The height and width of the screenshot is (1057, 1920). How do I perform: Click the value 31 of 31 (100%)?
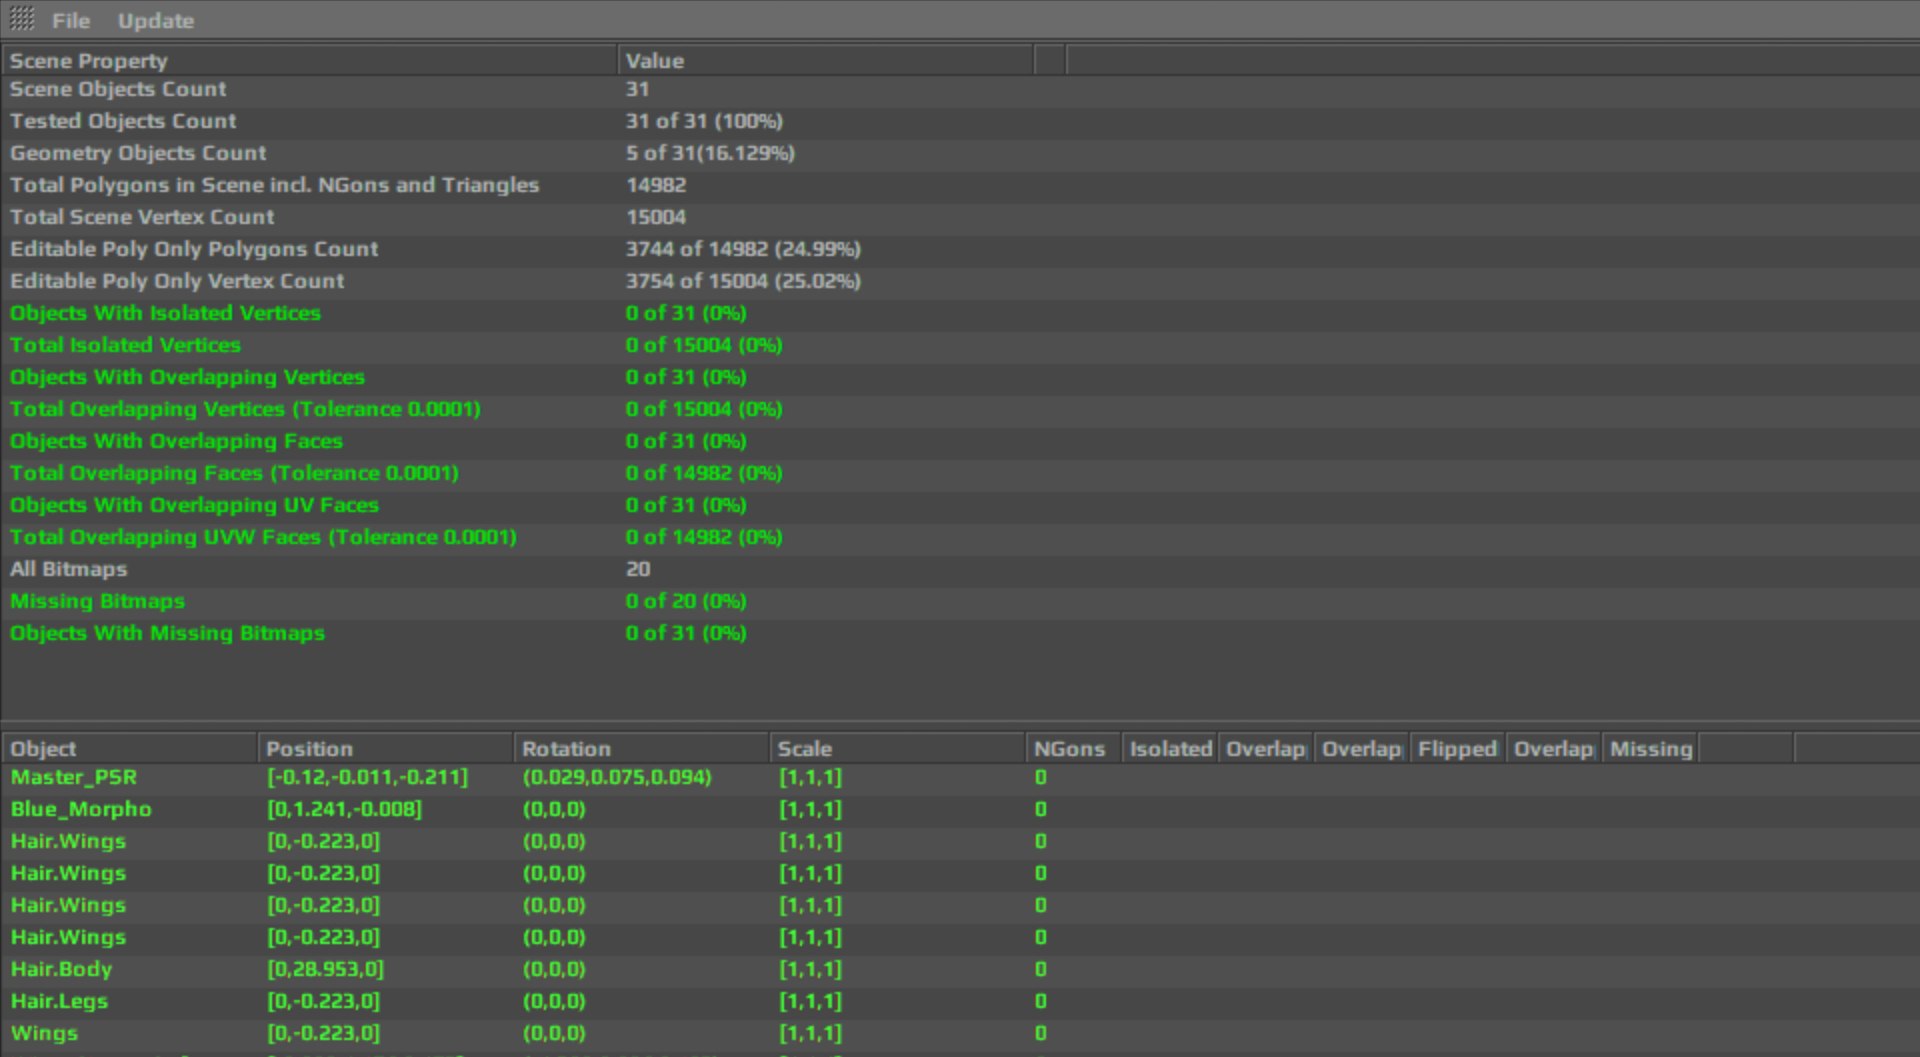click(704, 122)
